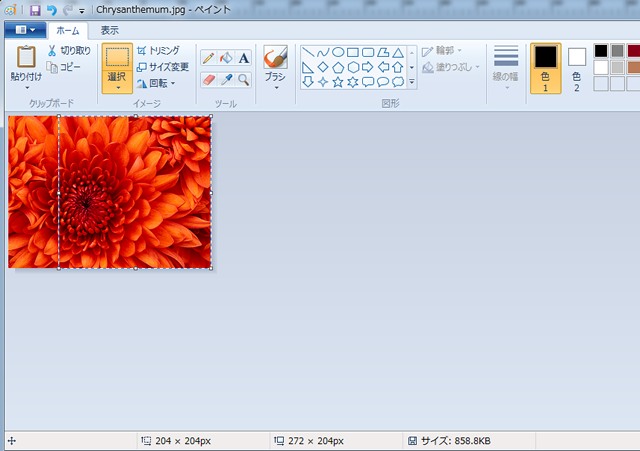Expand the ブラシ brushes dropdown

pos(275,87)
